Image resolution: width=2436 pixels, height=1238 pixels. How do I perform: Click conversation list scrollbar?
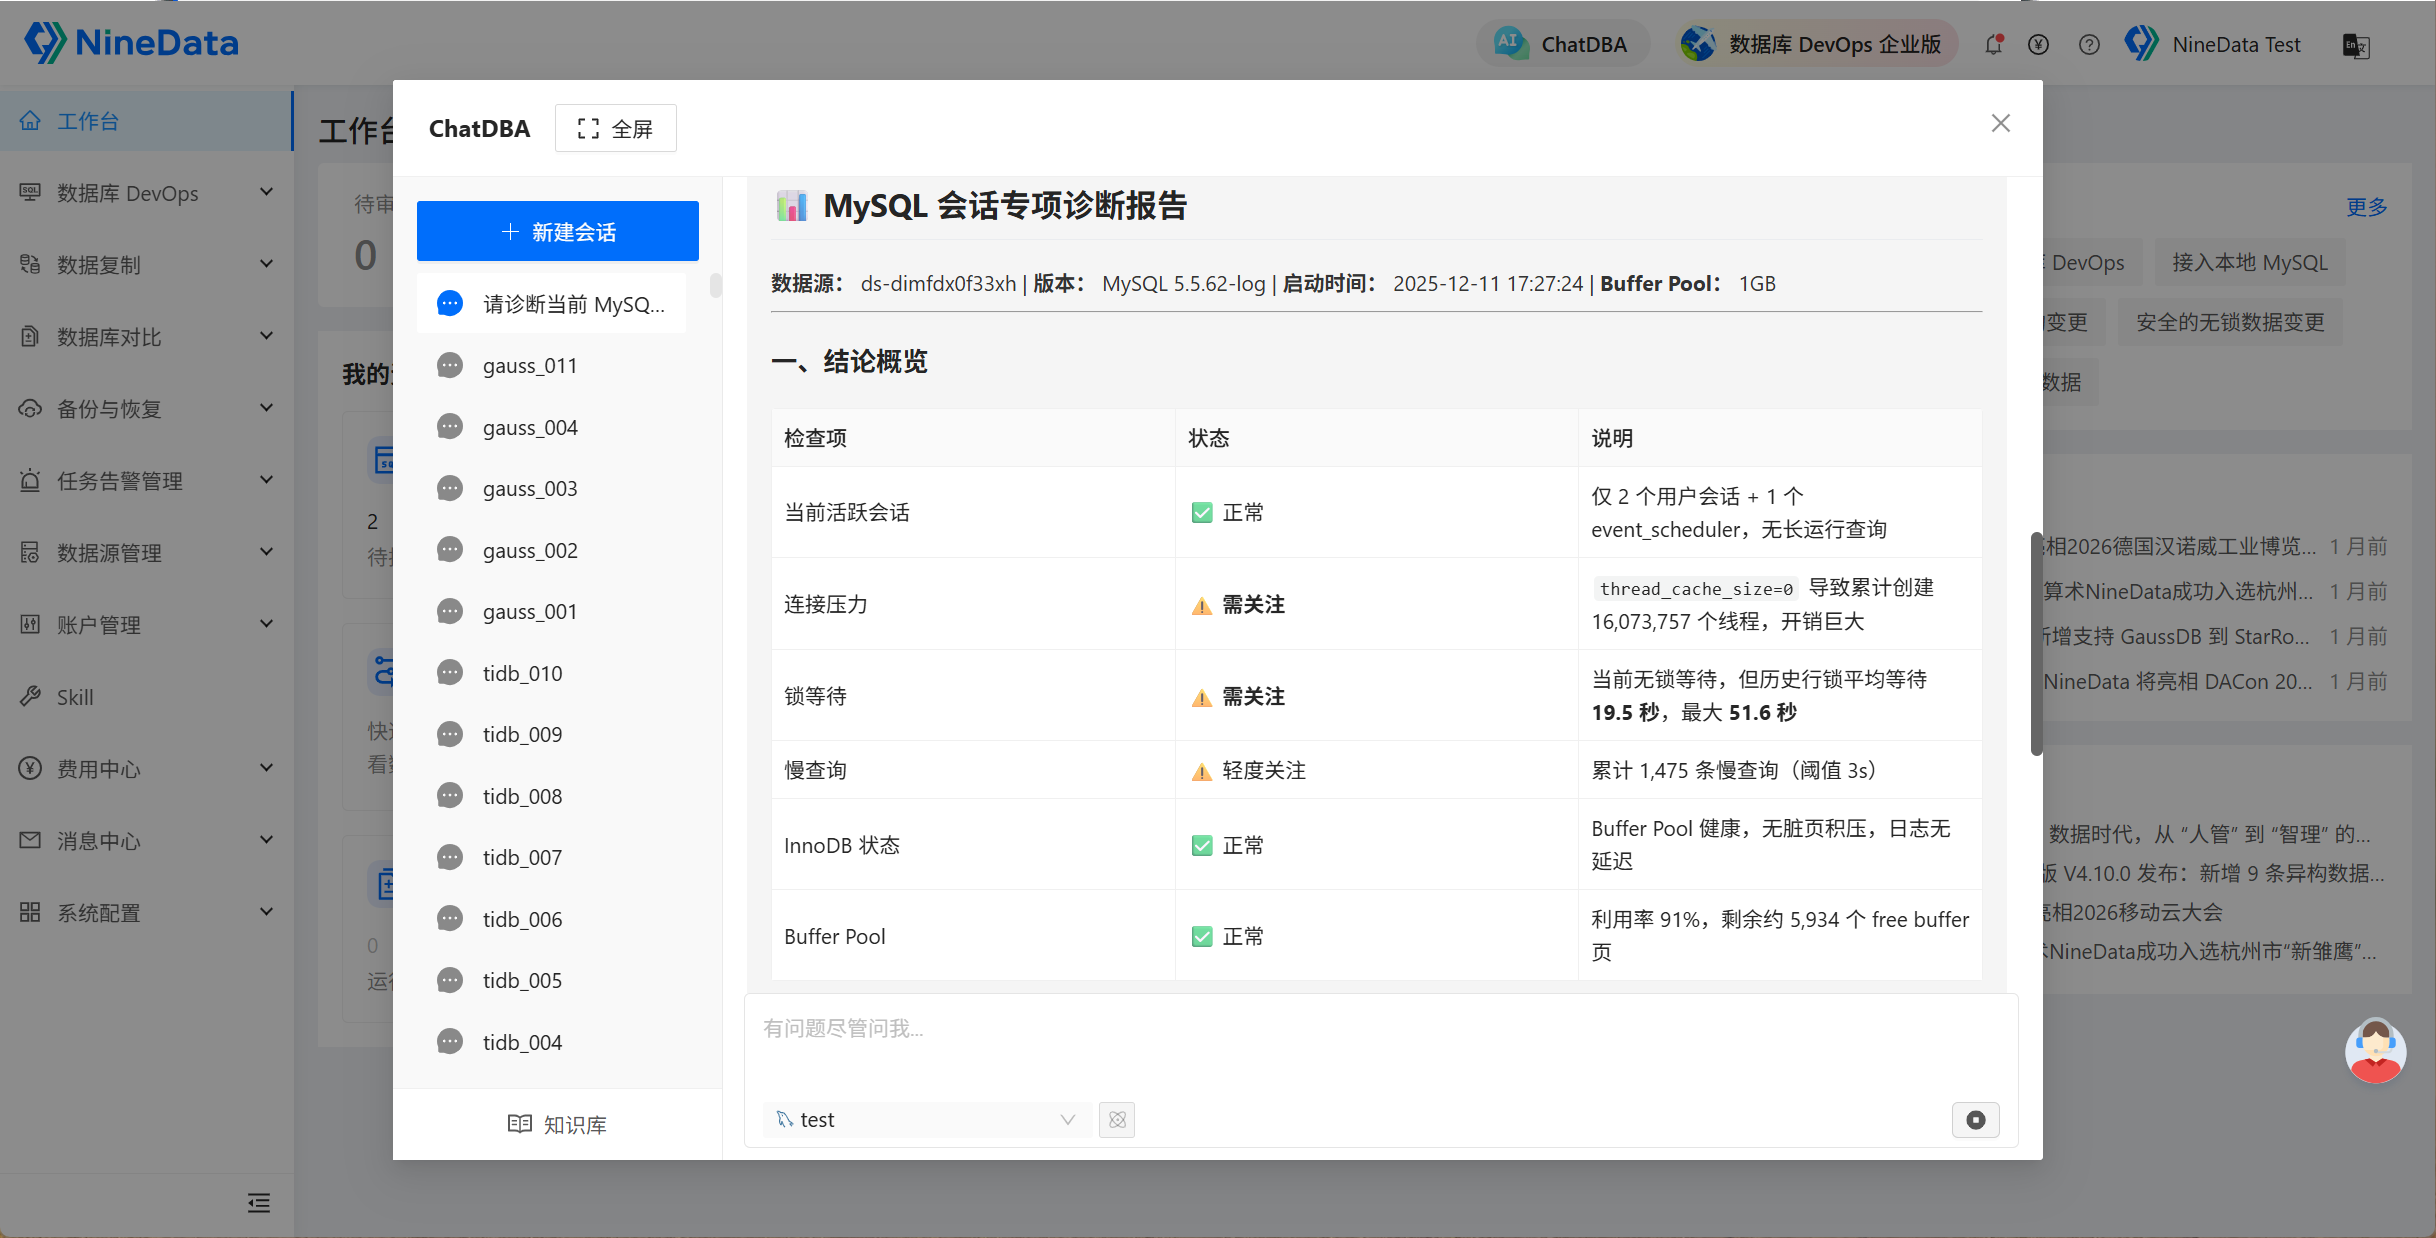coord(715,286)
